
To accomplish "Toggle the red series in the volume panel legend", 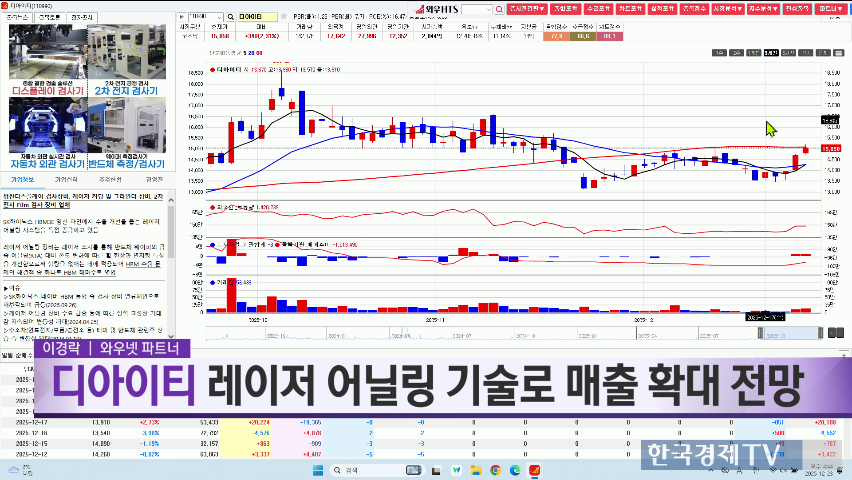I will (212, 283).
